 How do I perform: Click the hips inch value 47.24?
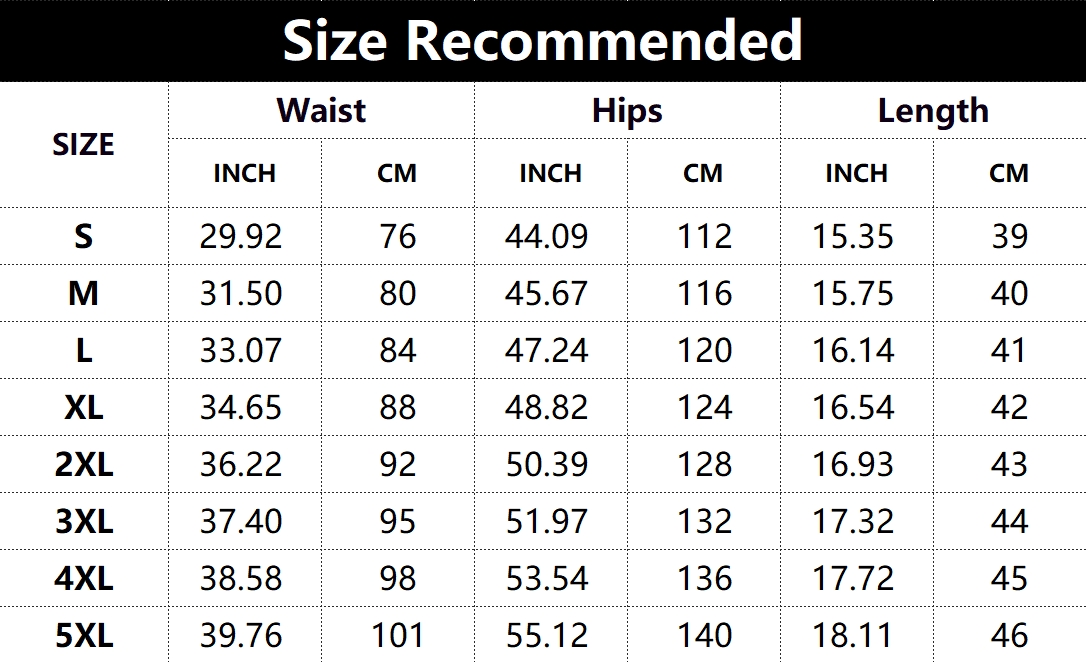click(x=547, y=350)
